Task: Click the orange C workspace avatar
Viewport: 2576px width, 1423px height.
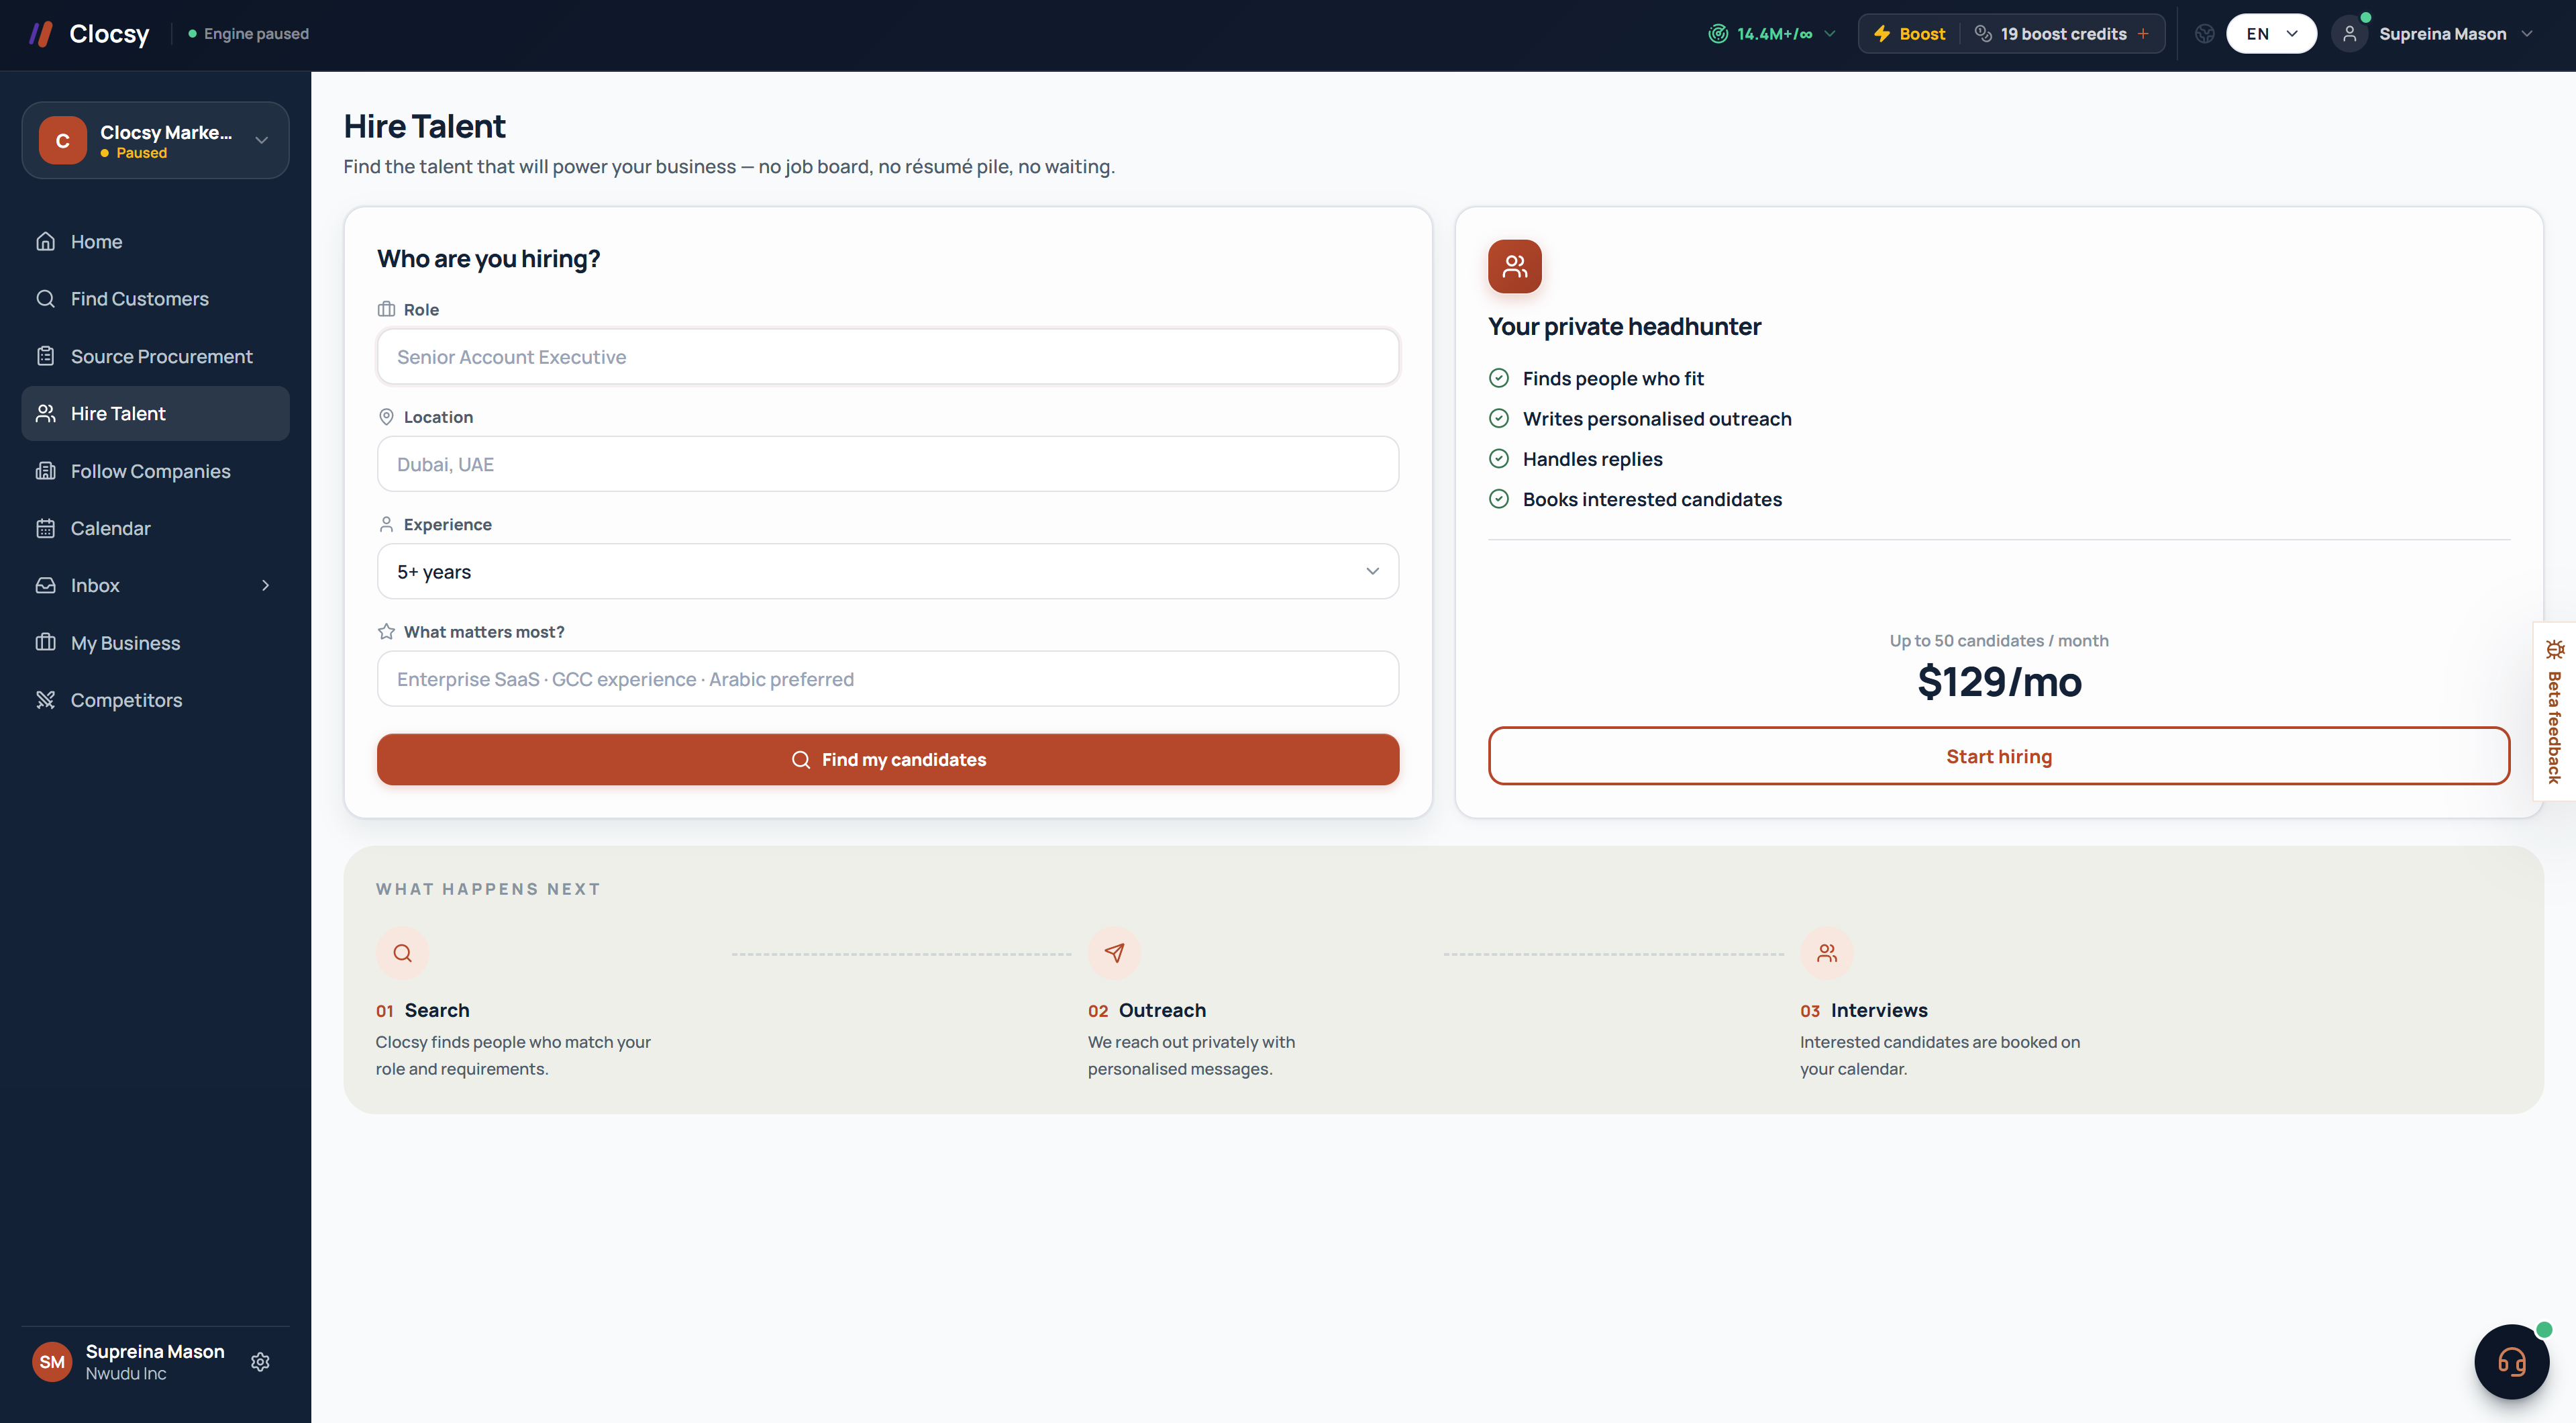Action: (x=63, y=141)
